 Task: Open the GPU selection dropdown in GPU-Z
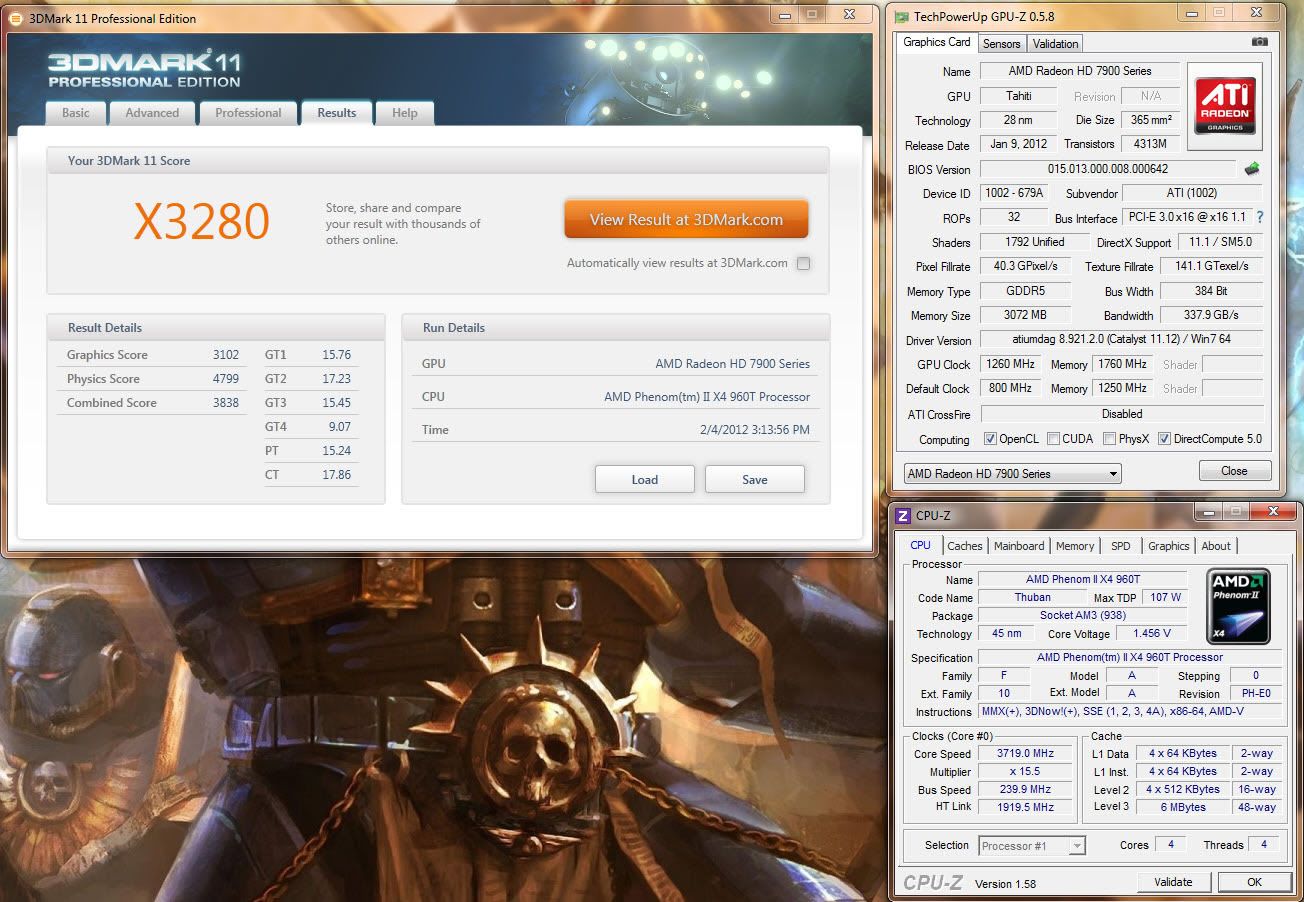[1012, 474]
